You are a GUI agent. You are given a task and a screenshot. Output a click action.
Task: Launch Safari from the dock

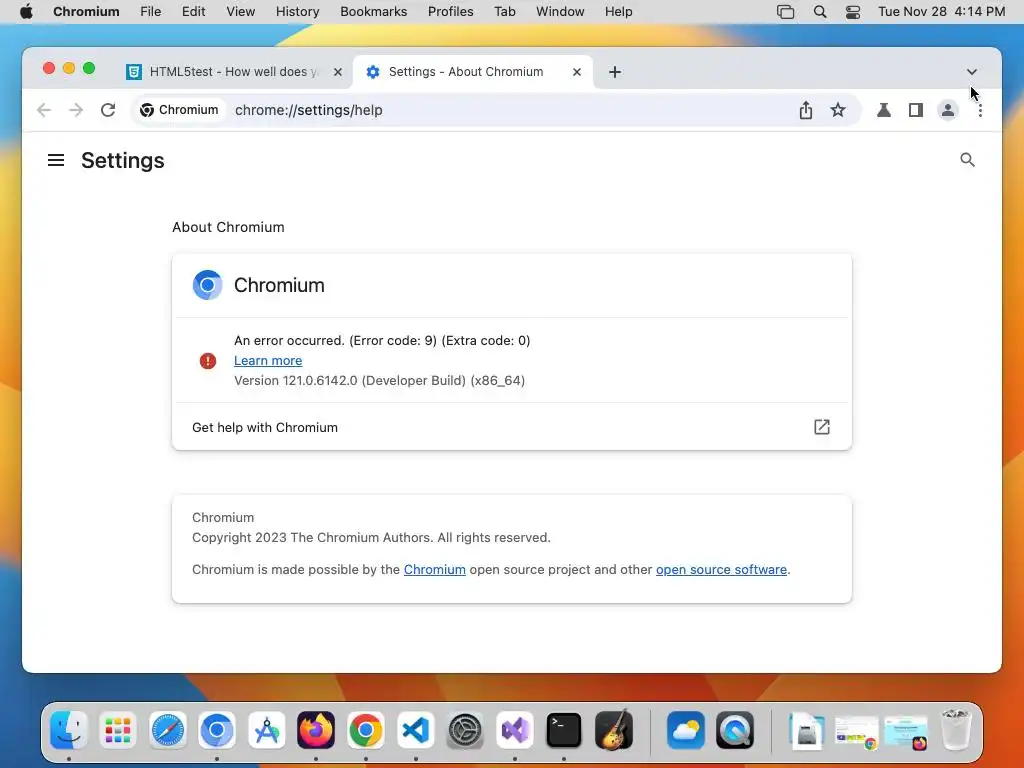(x=168, y=729)
